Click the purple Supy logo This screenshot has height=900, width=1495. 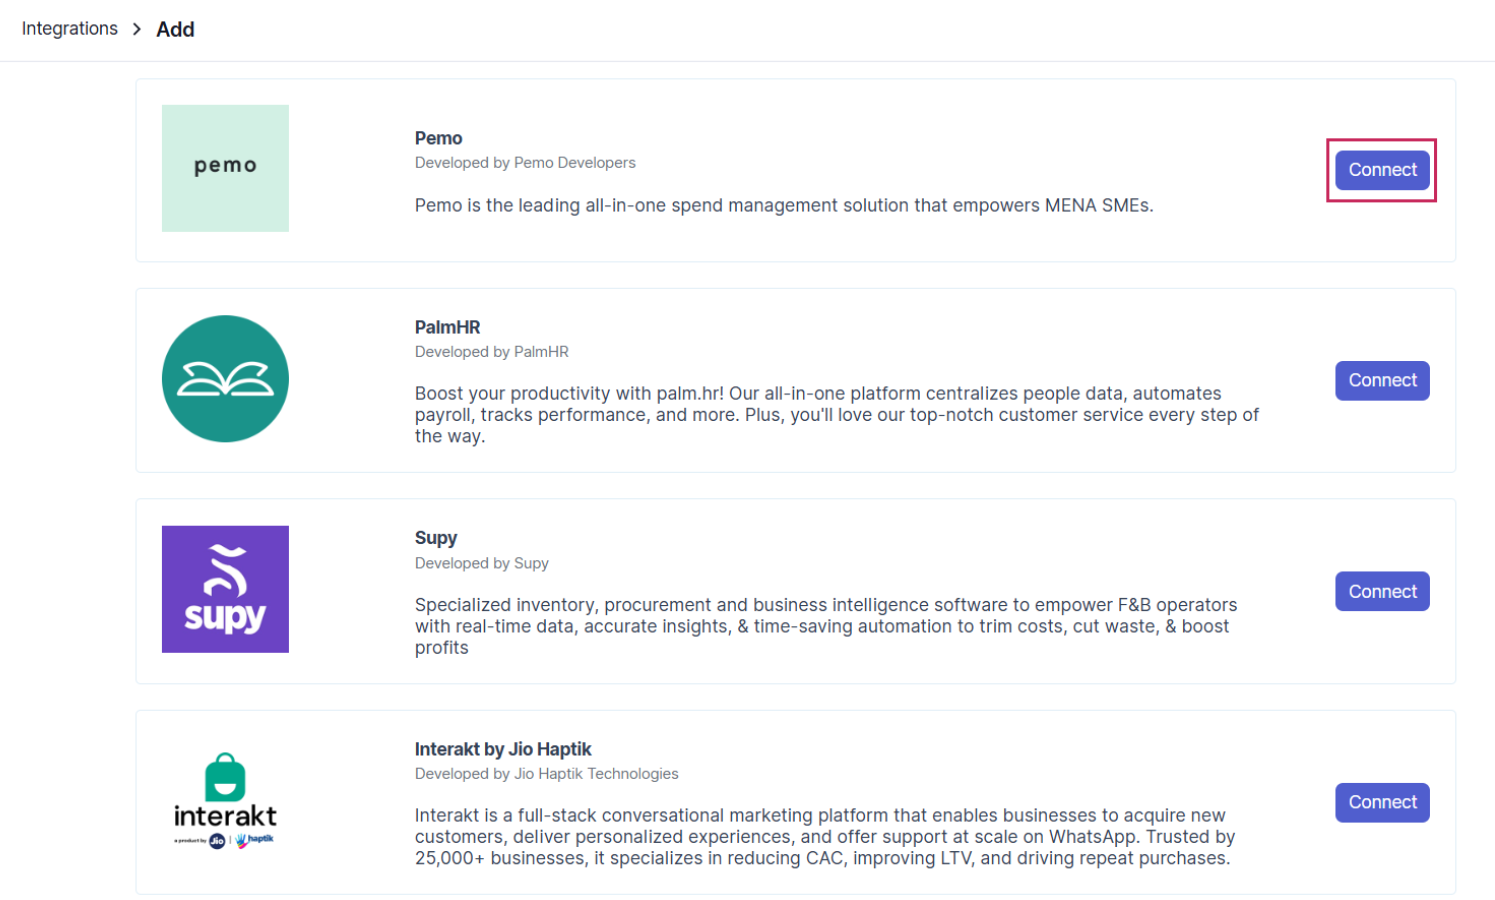(x=225, y=589)
